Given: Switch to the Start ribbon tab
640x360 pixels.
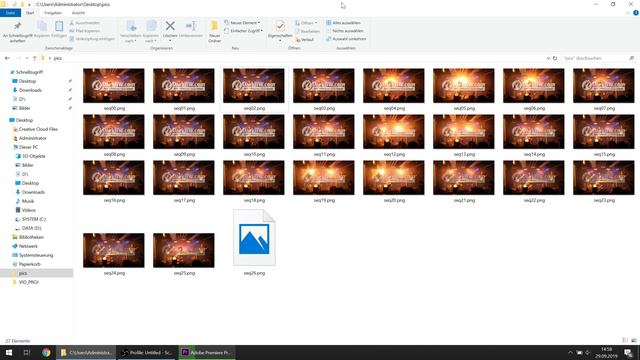Looking at the screenshot, I should (x=30, y=13).
